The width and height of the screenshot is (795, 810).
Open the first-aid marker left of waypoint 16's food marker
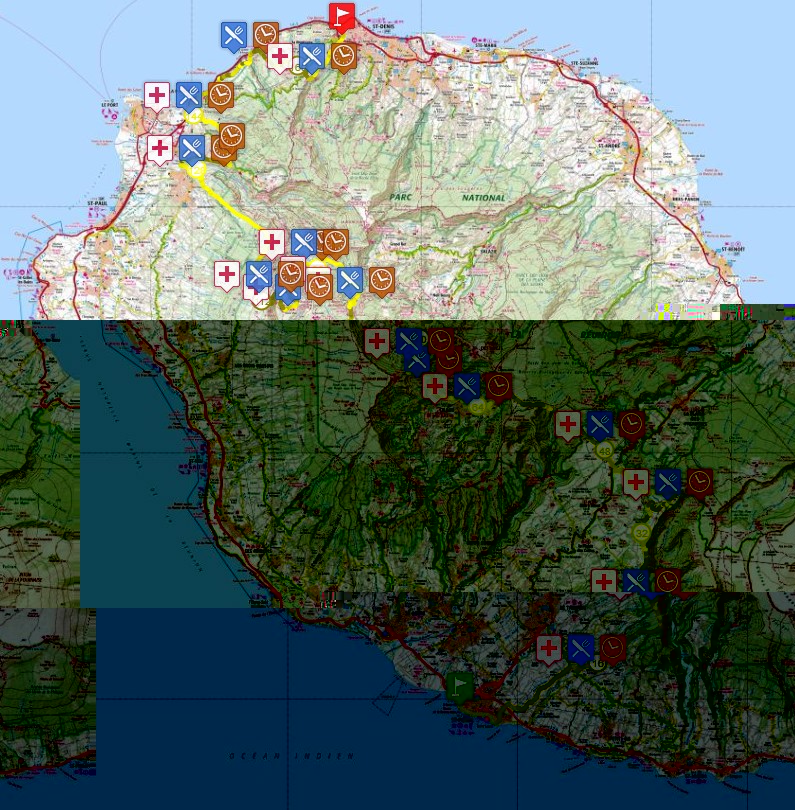[x=549, y=649]
